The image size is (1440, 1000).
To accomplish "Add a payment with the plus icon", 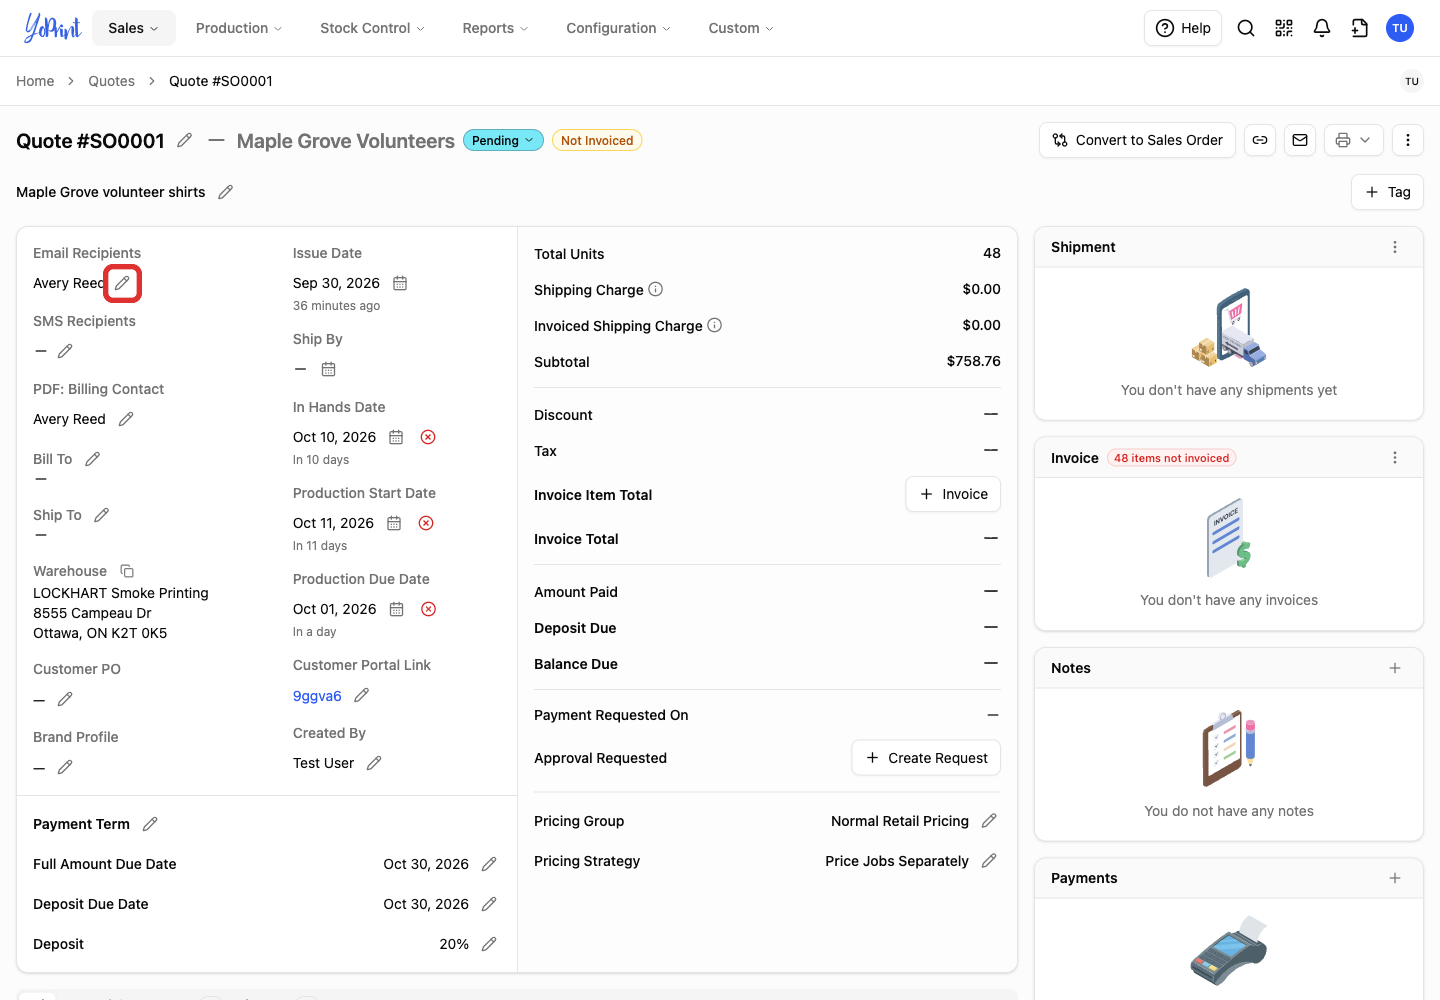I will [x=1395, y=878].
